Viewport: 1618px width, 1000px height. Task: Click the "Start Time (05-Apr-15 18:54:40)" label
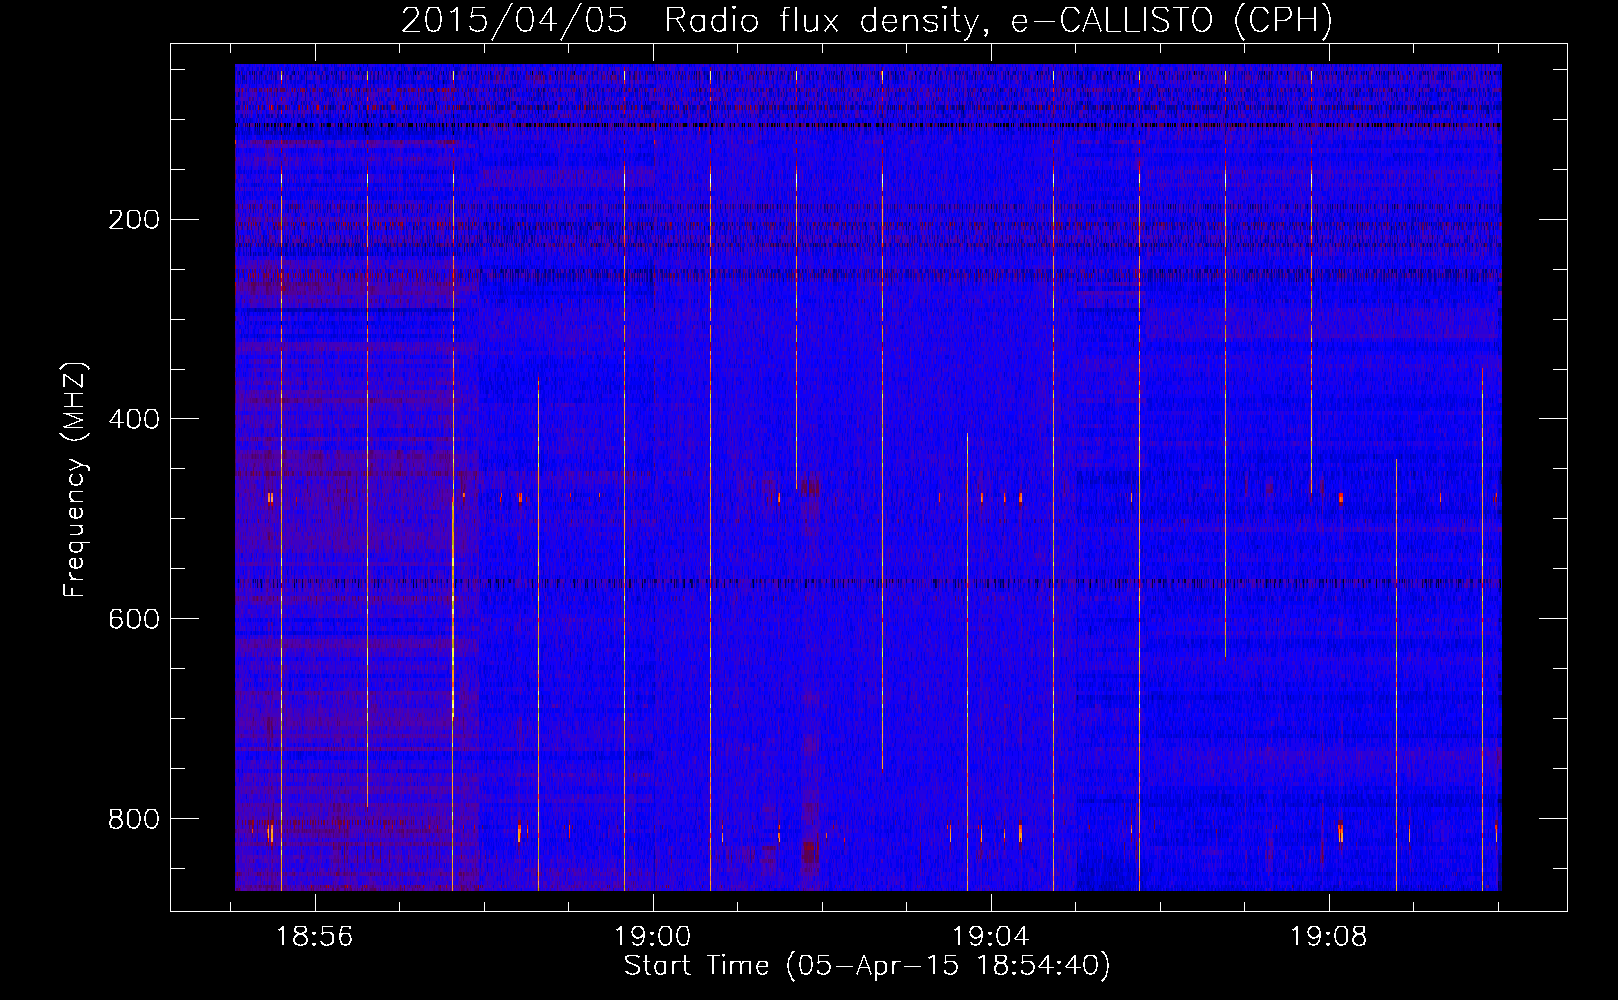(x=867, y=966)
